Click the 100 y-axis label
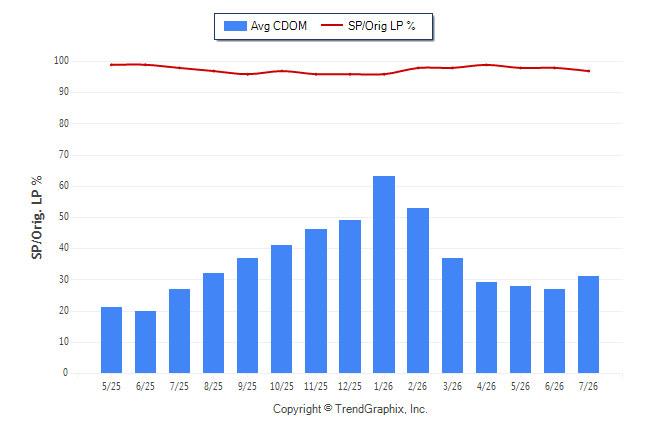This screenshot has width=646, height=434. coord(61,61)
